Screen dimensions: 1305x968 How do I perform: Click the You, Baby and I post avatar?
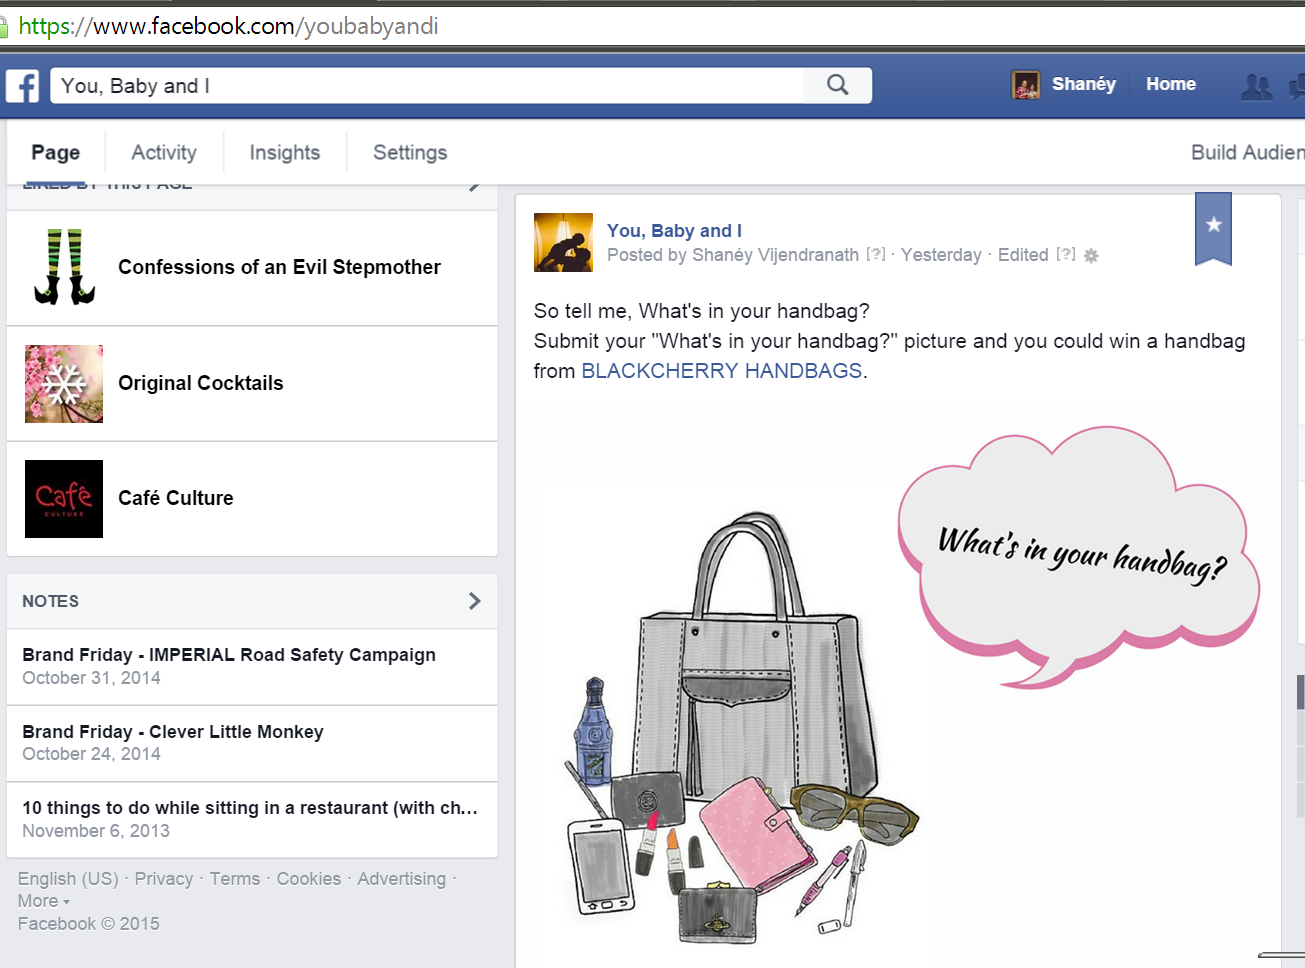563,243
